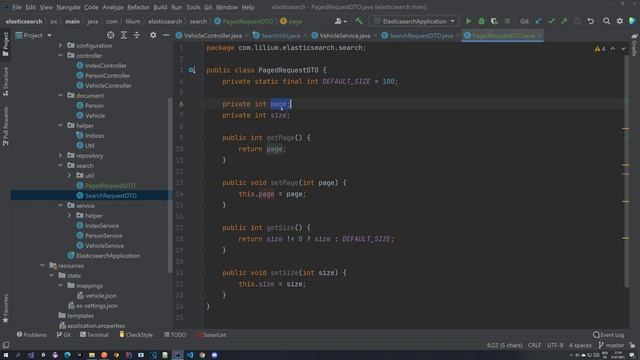
Task: Run with coverage icon
Action: 494,21
